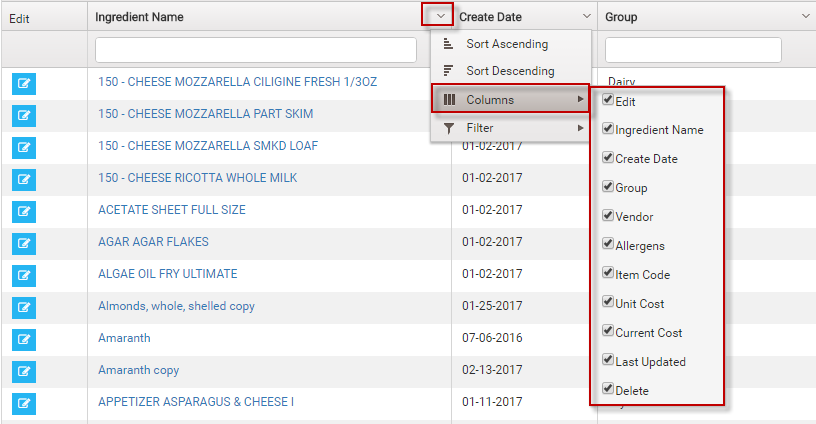This screenshot has height=424, width=816.
Task: Open Almonds, whole, shelled copy ingredient
Action: (x=176, y=306)
